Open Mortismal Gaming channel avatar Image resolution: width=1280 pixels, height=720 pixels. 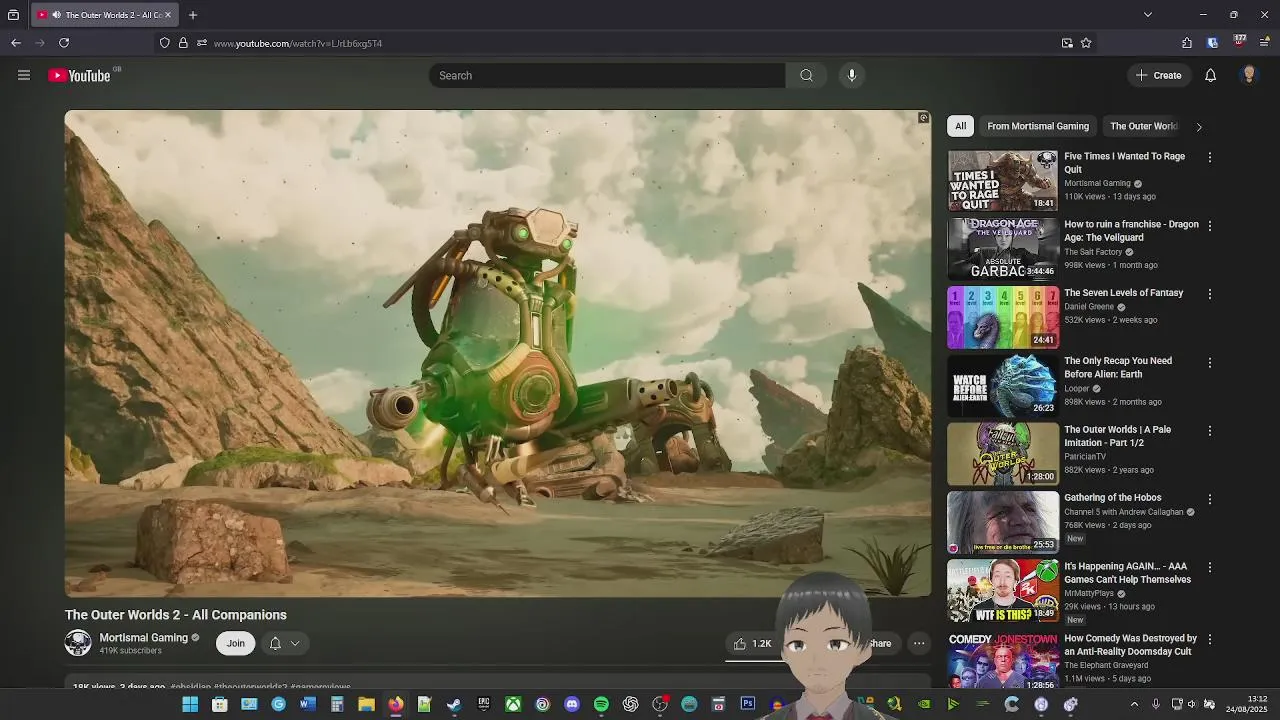click(x=78, y=643)
